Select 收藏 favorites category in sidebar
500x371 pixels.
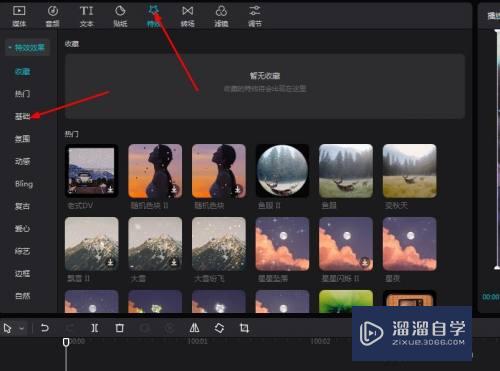pyautogui.click(x=22, y=72)
